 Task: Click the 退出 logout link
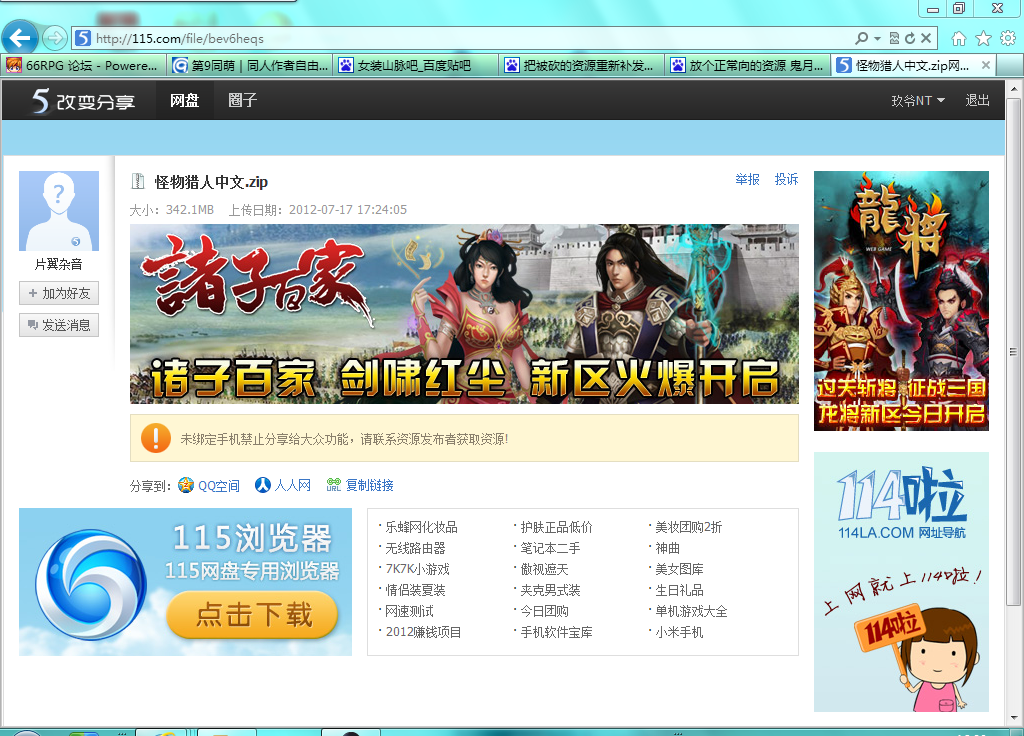977,101
